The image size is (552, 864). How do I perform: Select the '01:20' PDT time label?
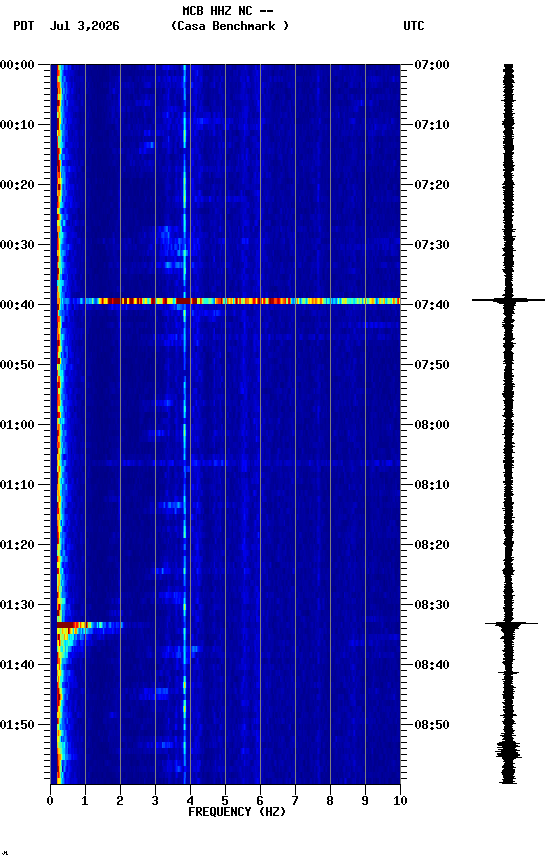(17, 546)
